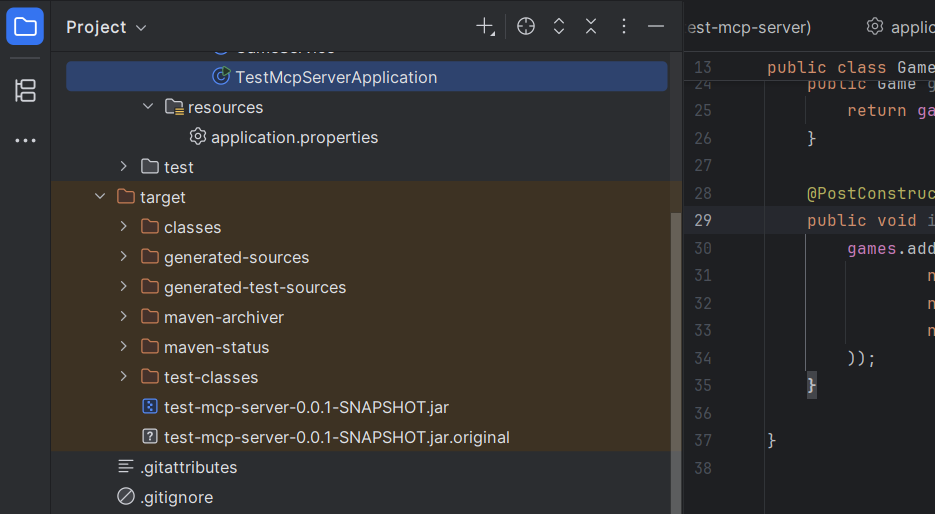Click the 'return' keyword on line 25
The height and width of the screenshot is (514, 935).
[877, 110]
